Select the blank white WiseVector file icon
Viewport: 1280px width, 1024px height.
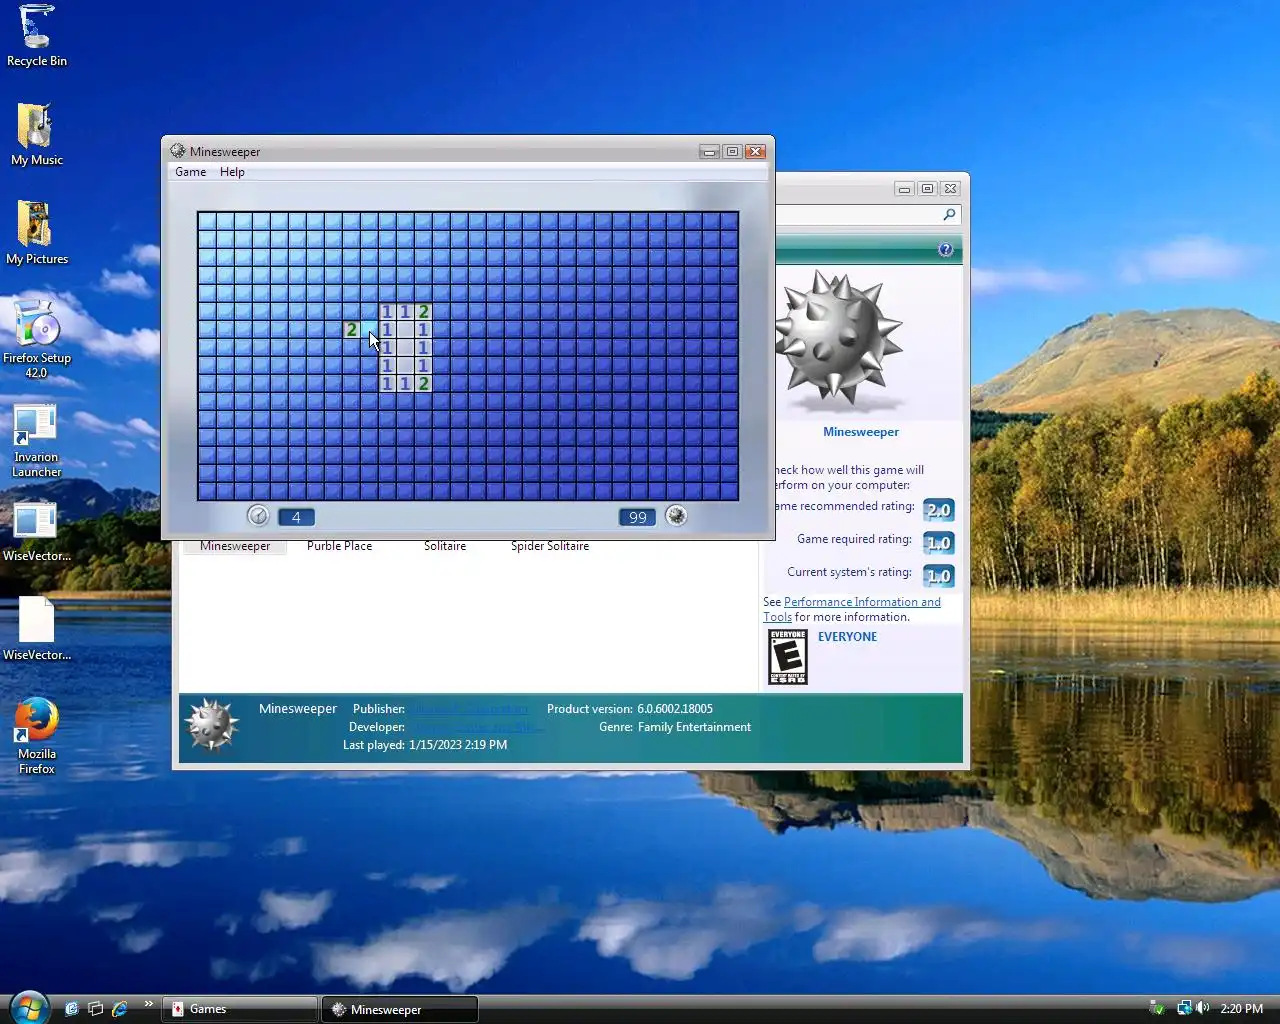[x=36, y=629]
